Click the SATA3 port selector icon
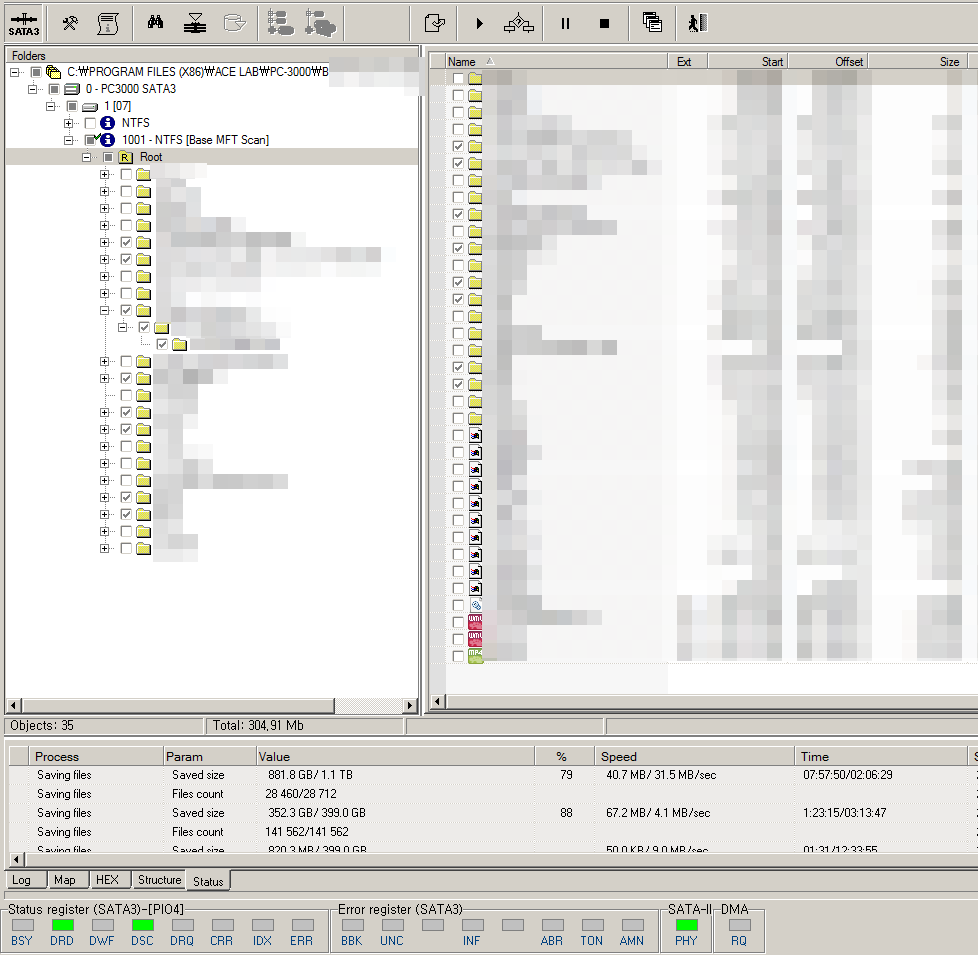 coord(24,24)
